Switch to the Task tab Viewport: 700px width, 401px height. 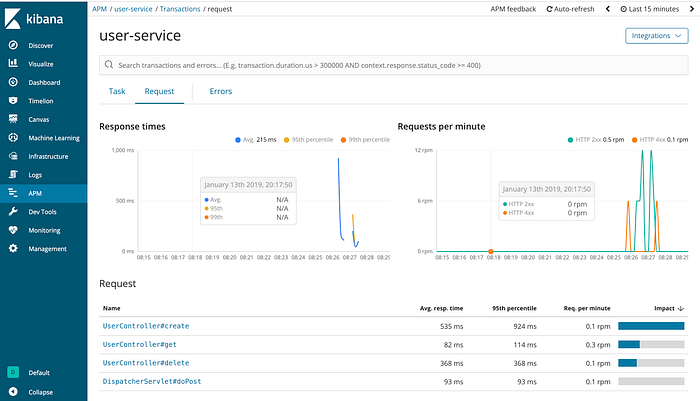117,91
